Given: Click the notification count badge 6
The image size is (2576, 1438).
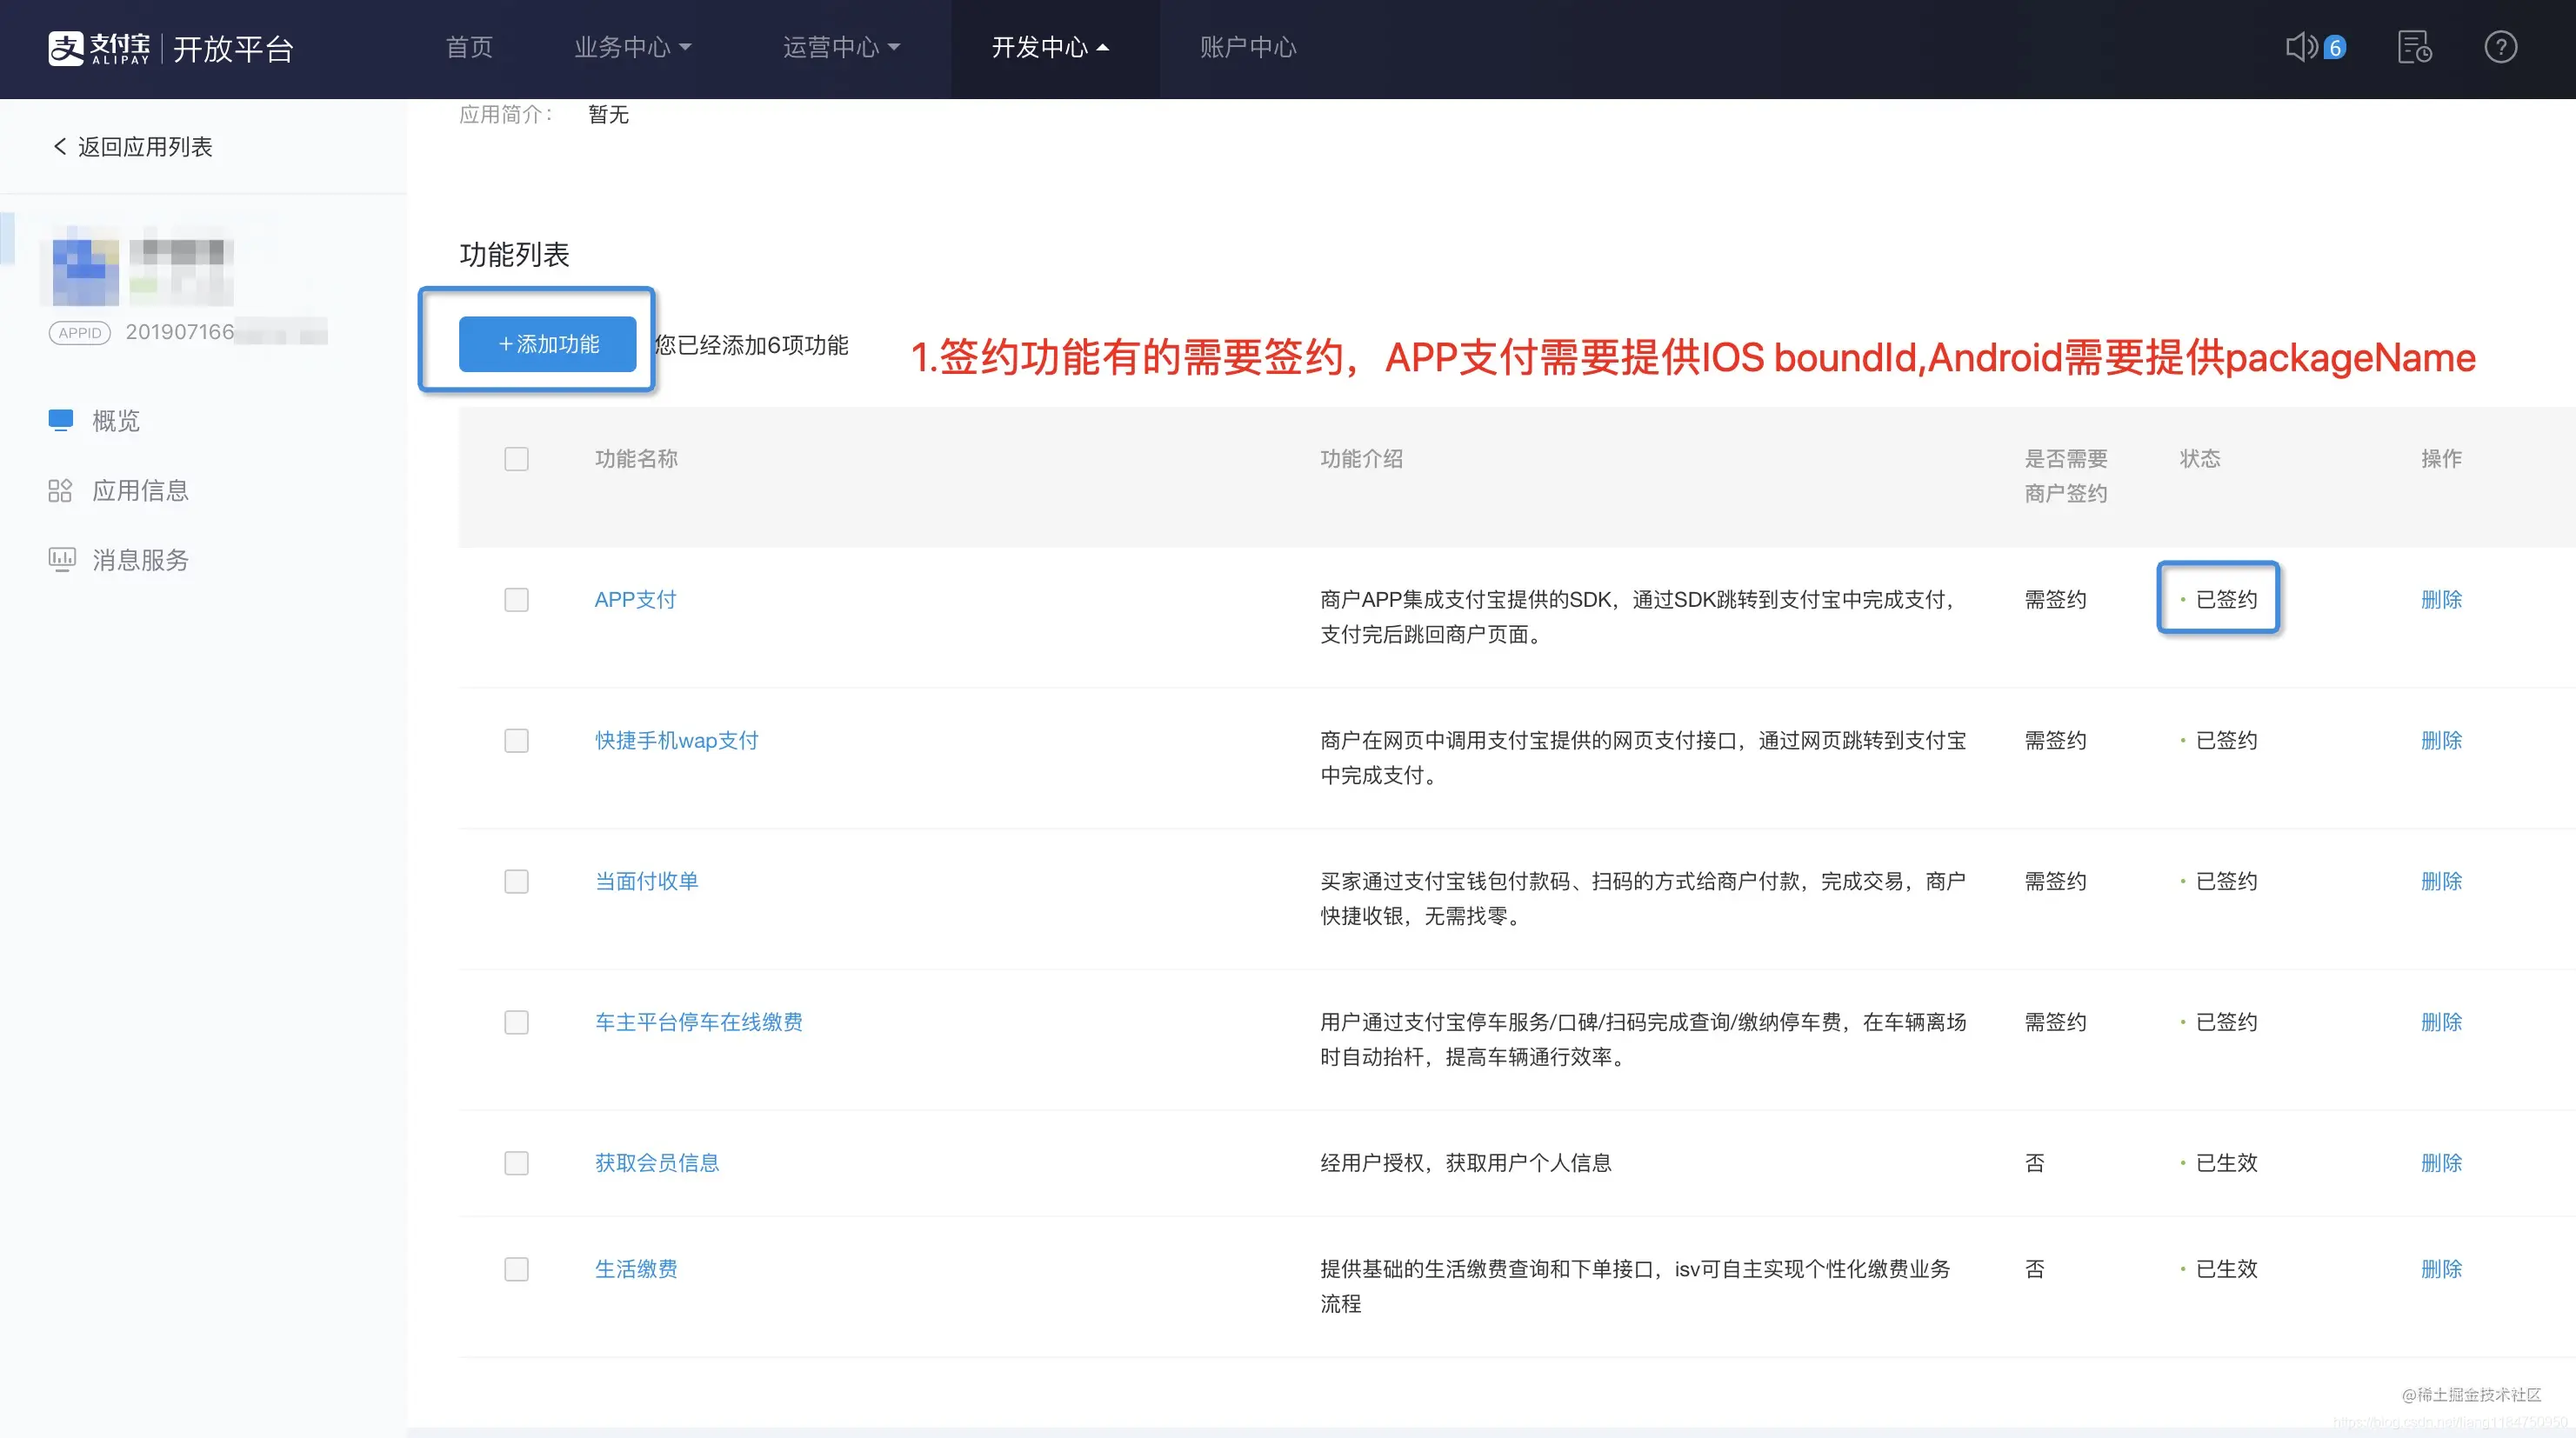Looking at the screenshot, I should tap(2335, 48).
